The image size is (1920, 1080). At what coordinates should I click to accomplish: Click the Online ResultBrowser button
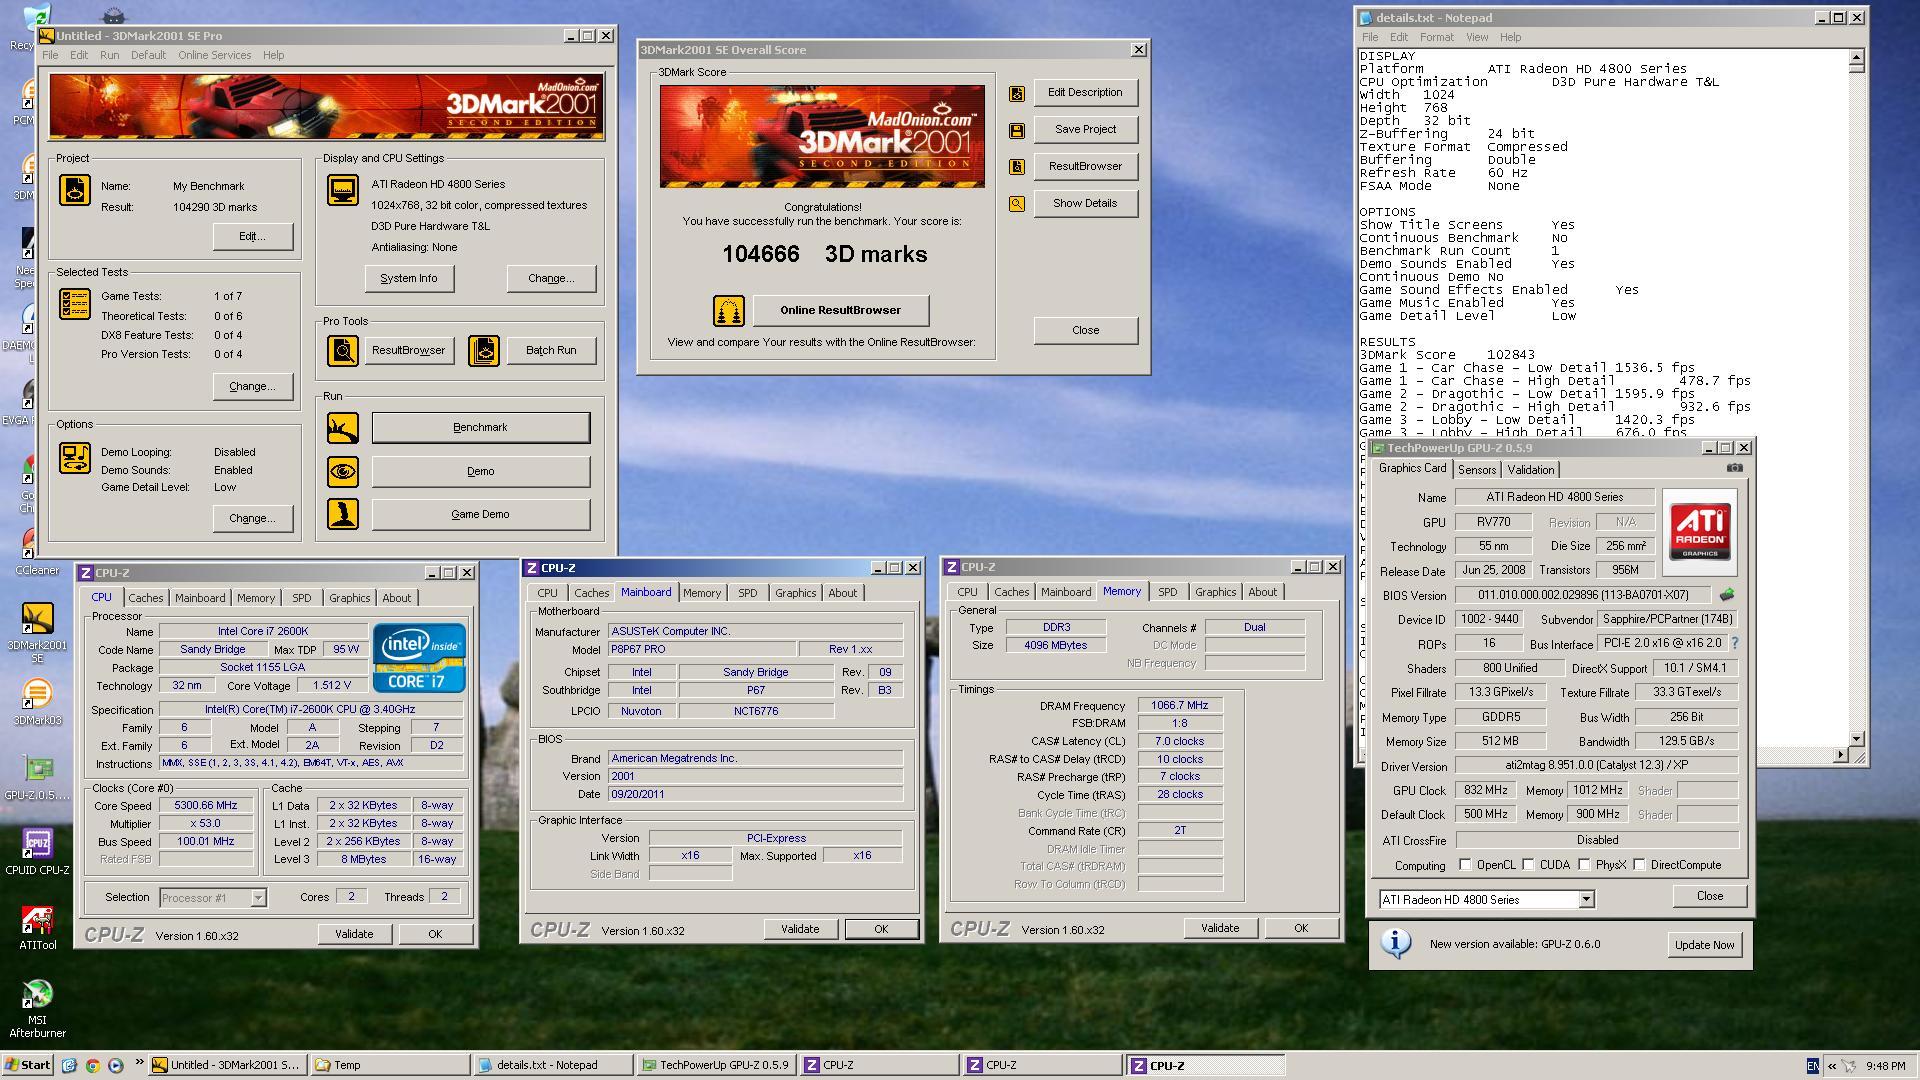[x=841, y=310]
